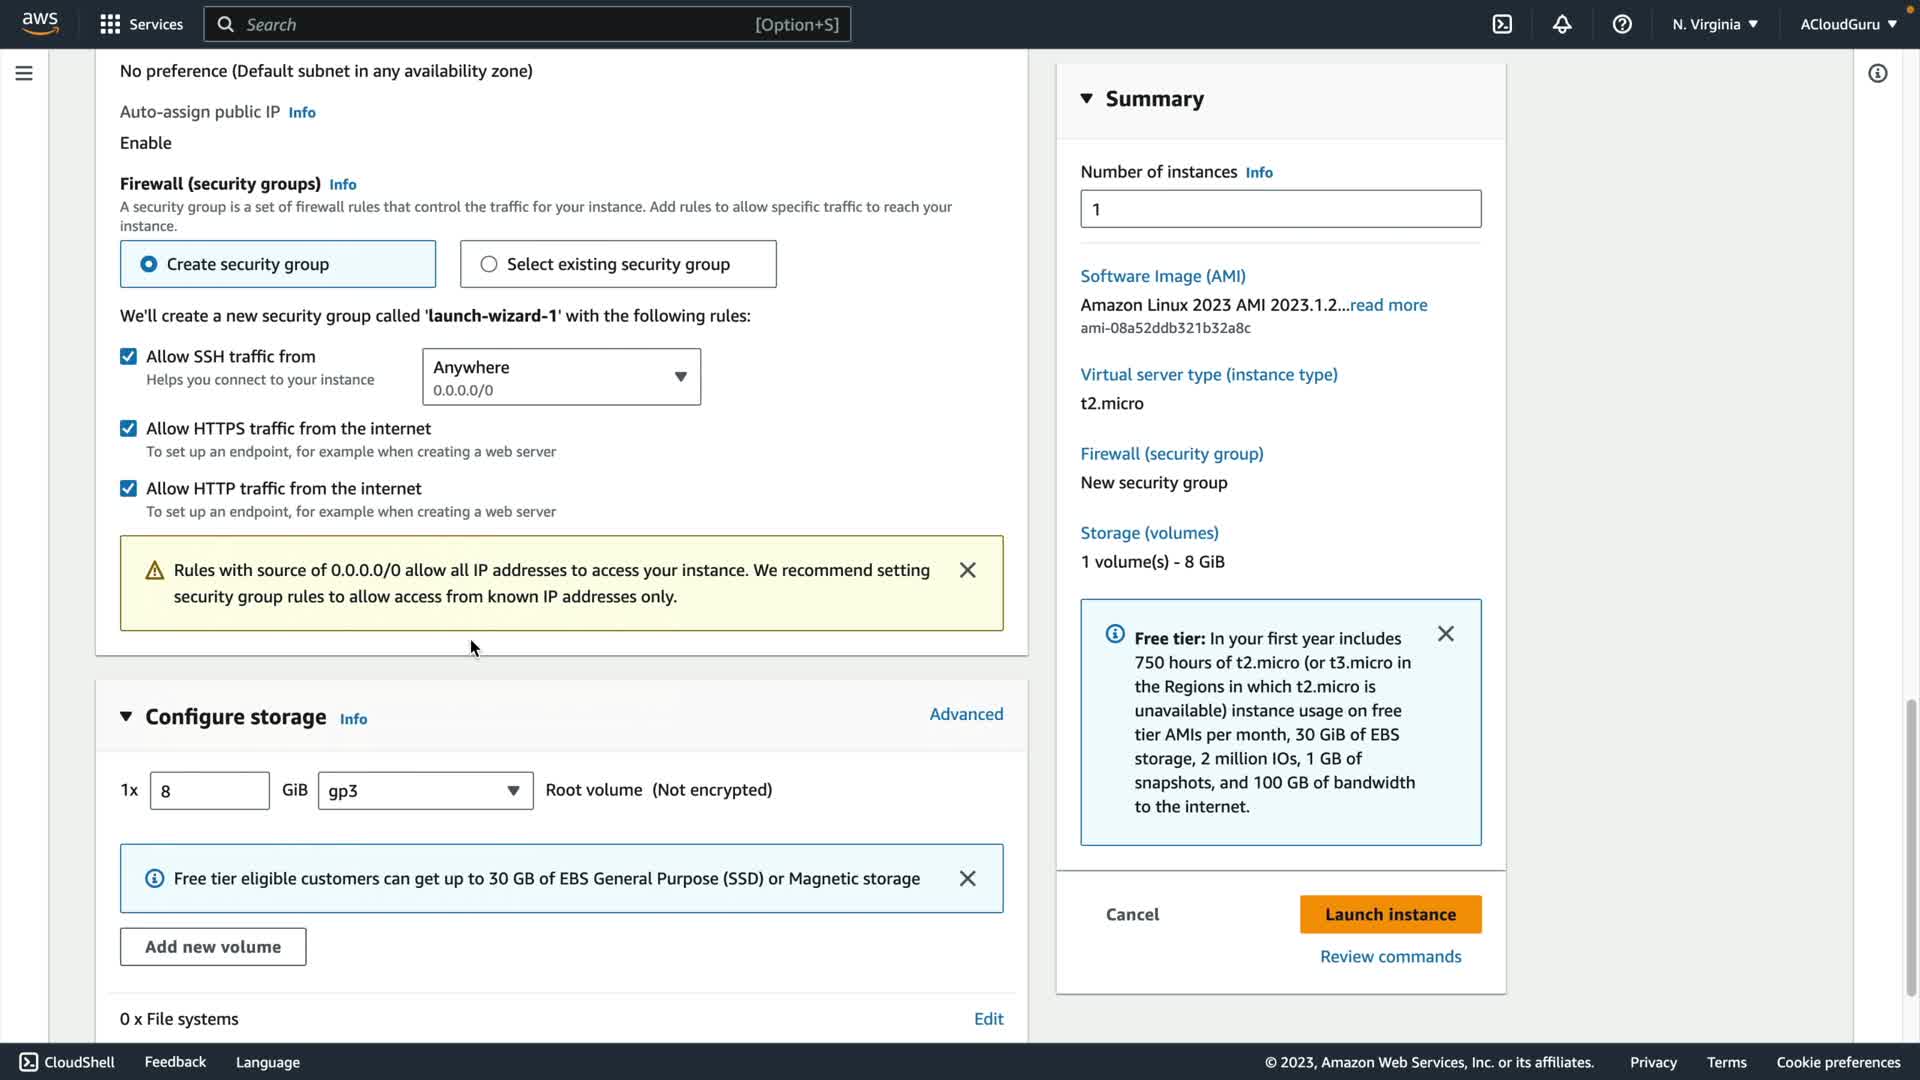Dismiss the 0.0.0.0/0 warning banner

click(x=967, y=570)
